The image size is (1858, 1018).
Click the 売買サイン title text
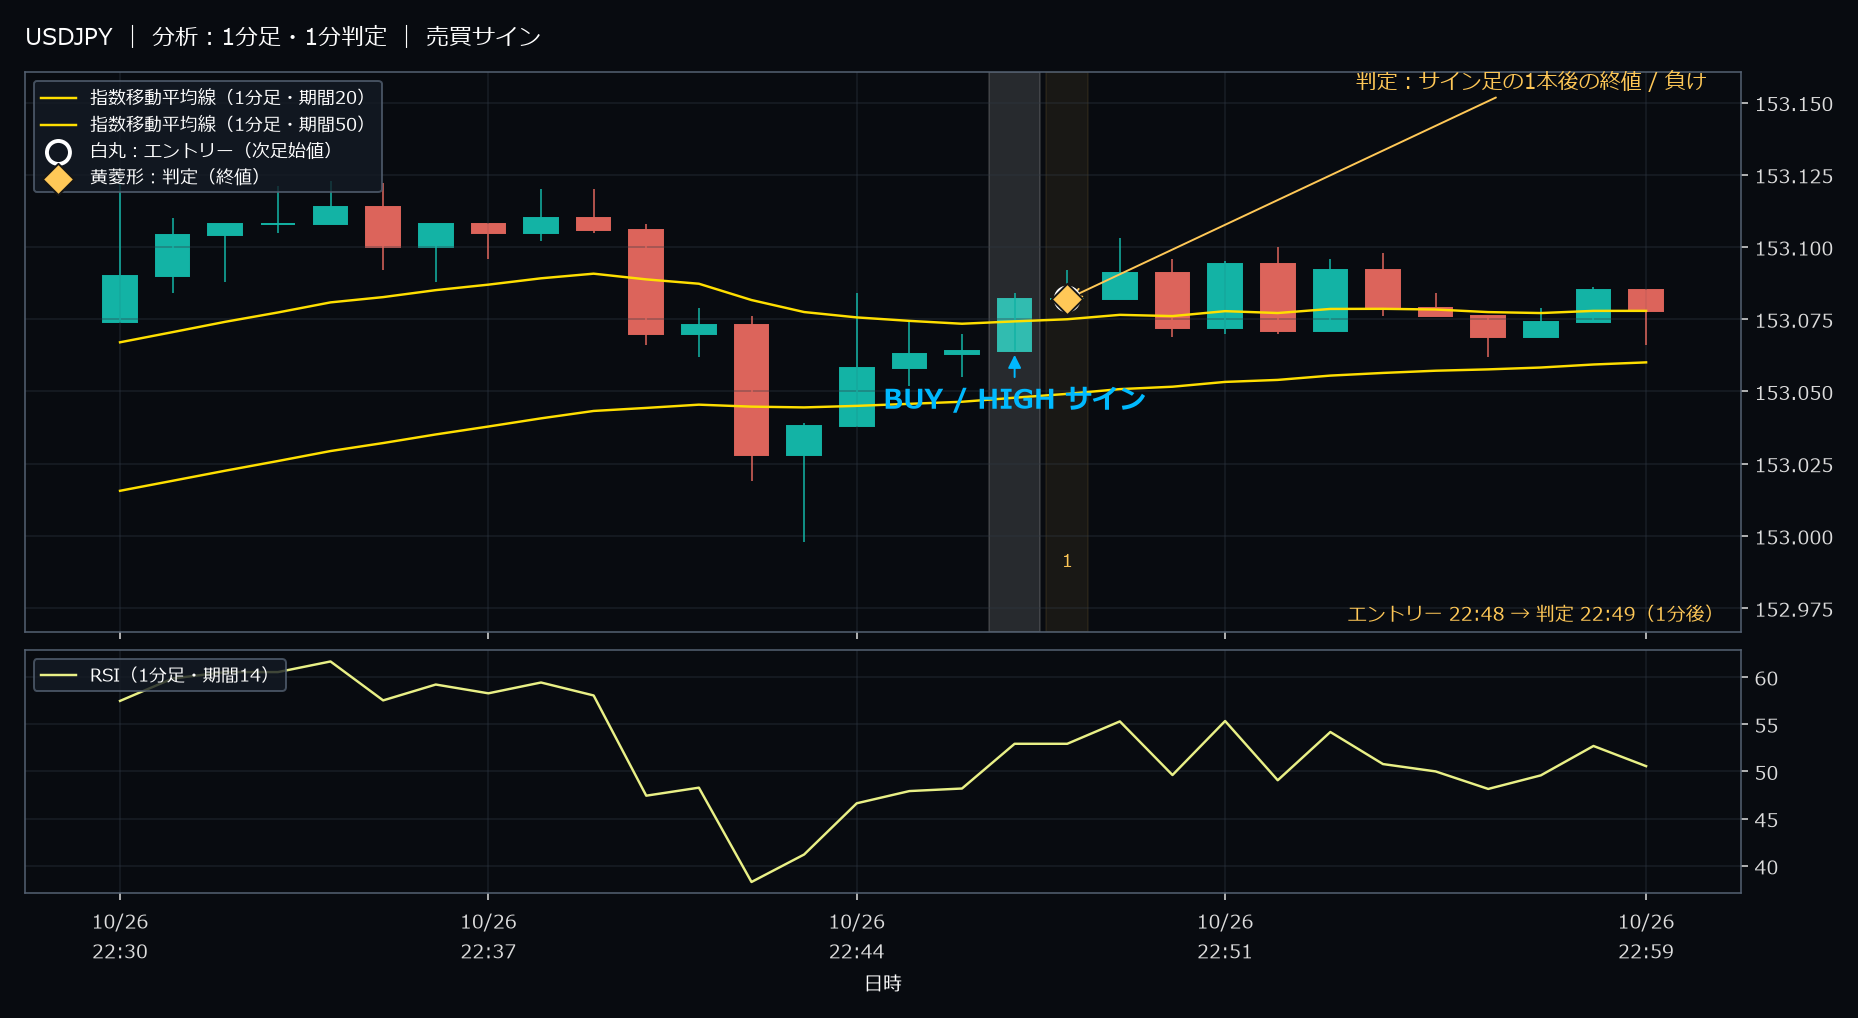pyautogui.click(x=483, y=37)
